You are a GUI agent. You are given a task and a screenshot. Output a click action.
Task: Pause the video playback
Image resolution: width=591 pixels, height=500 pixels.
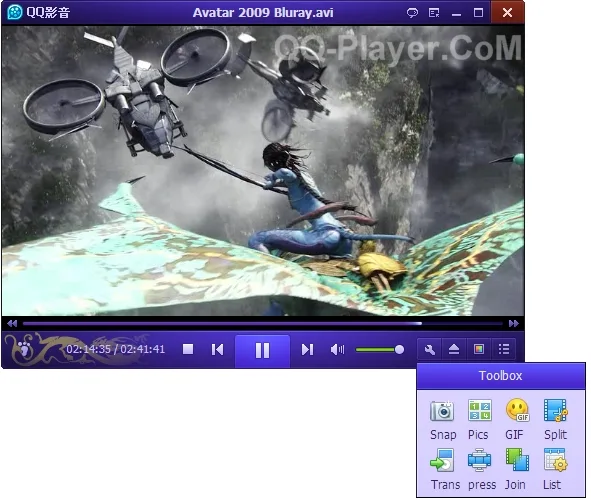262,350
